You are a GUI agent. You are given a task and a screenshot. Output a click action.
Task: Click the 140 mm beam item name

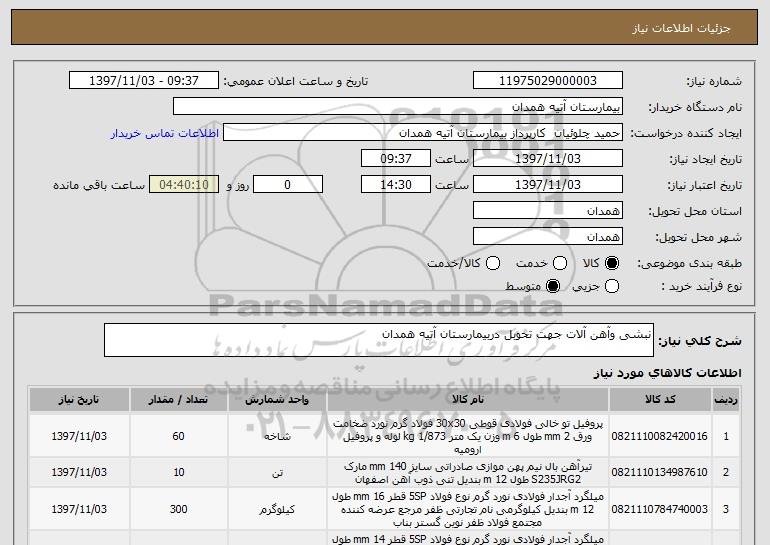click(x=468, y=472)
